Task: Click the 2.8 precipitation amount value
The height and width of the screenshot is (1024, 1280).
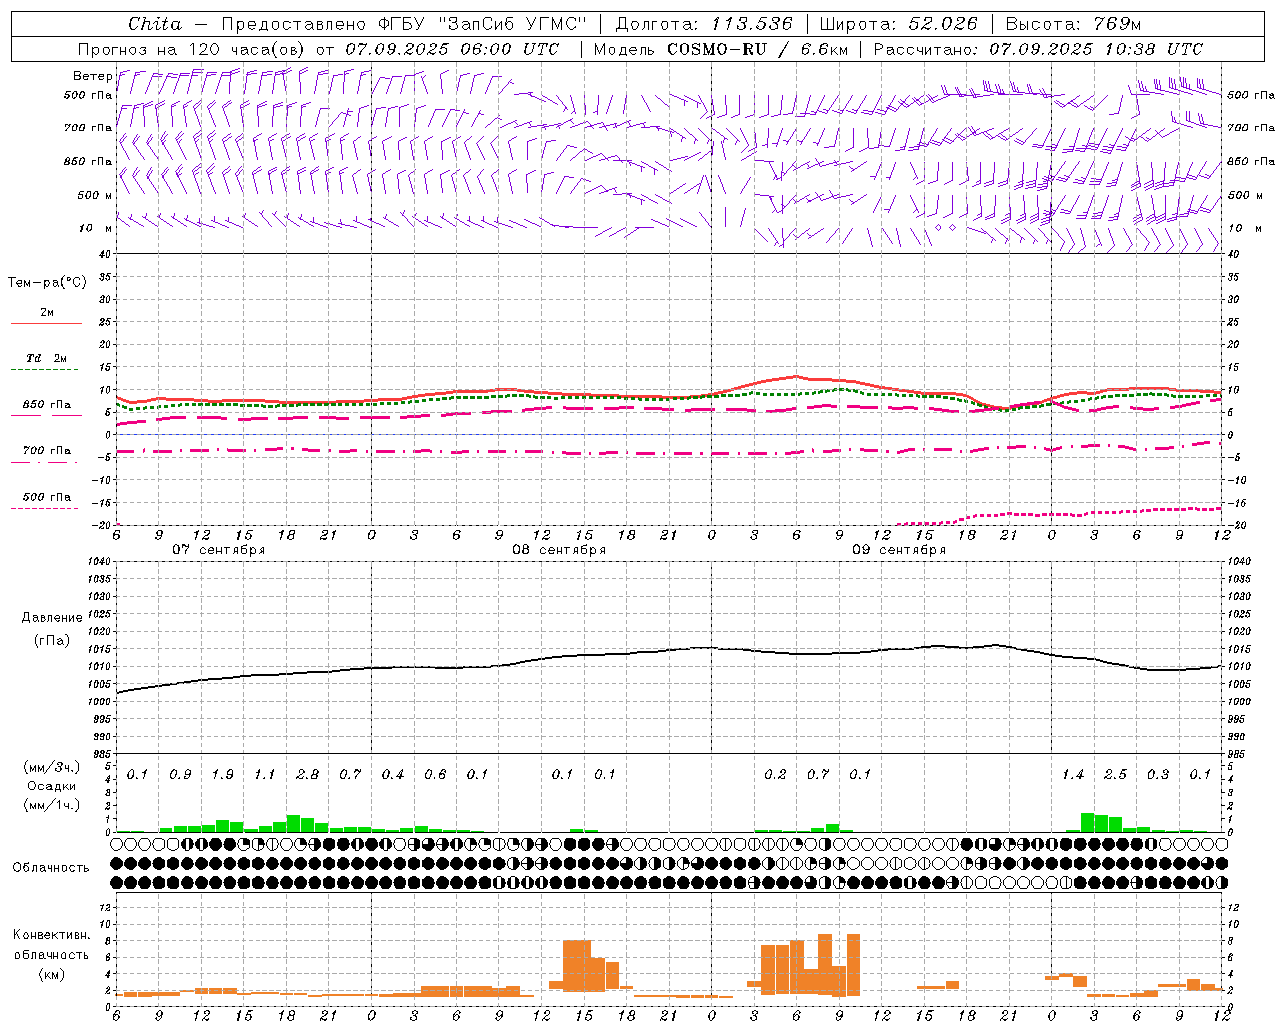Action: pos(308,774)
